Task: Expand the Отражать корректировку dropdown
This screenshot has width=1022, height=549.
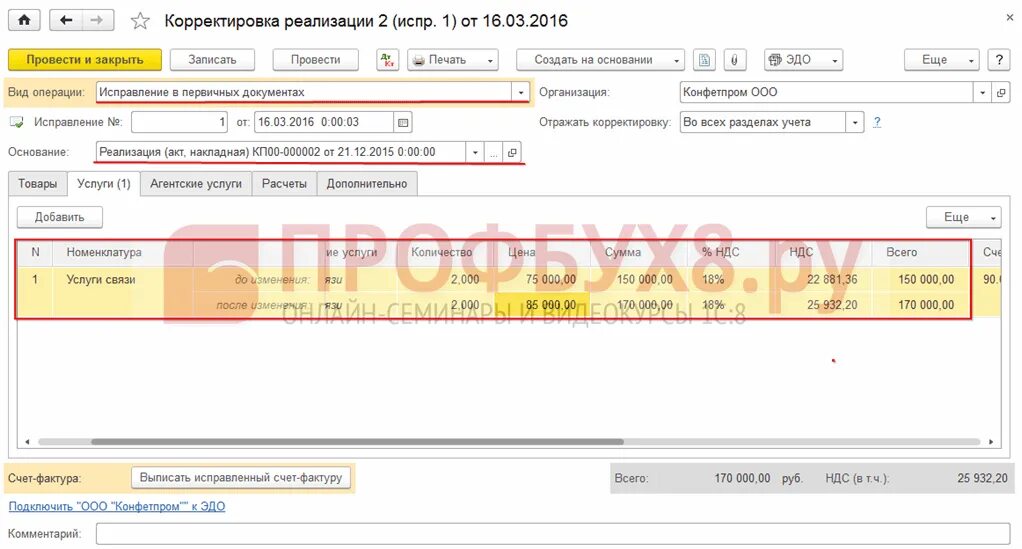Action: (x=854, y=122)
